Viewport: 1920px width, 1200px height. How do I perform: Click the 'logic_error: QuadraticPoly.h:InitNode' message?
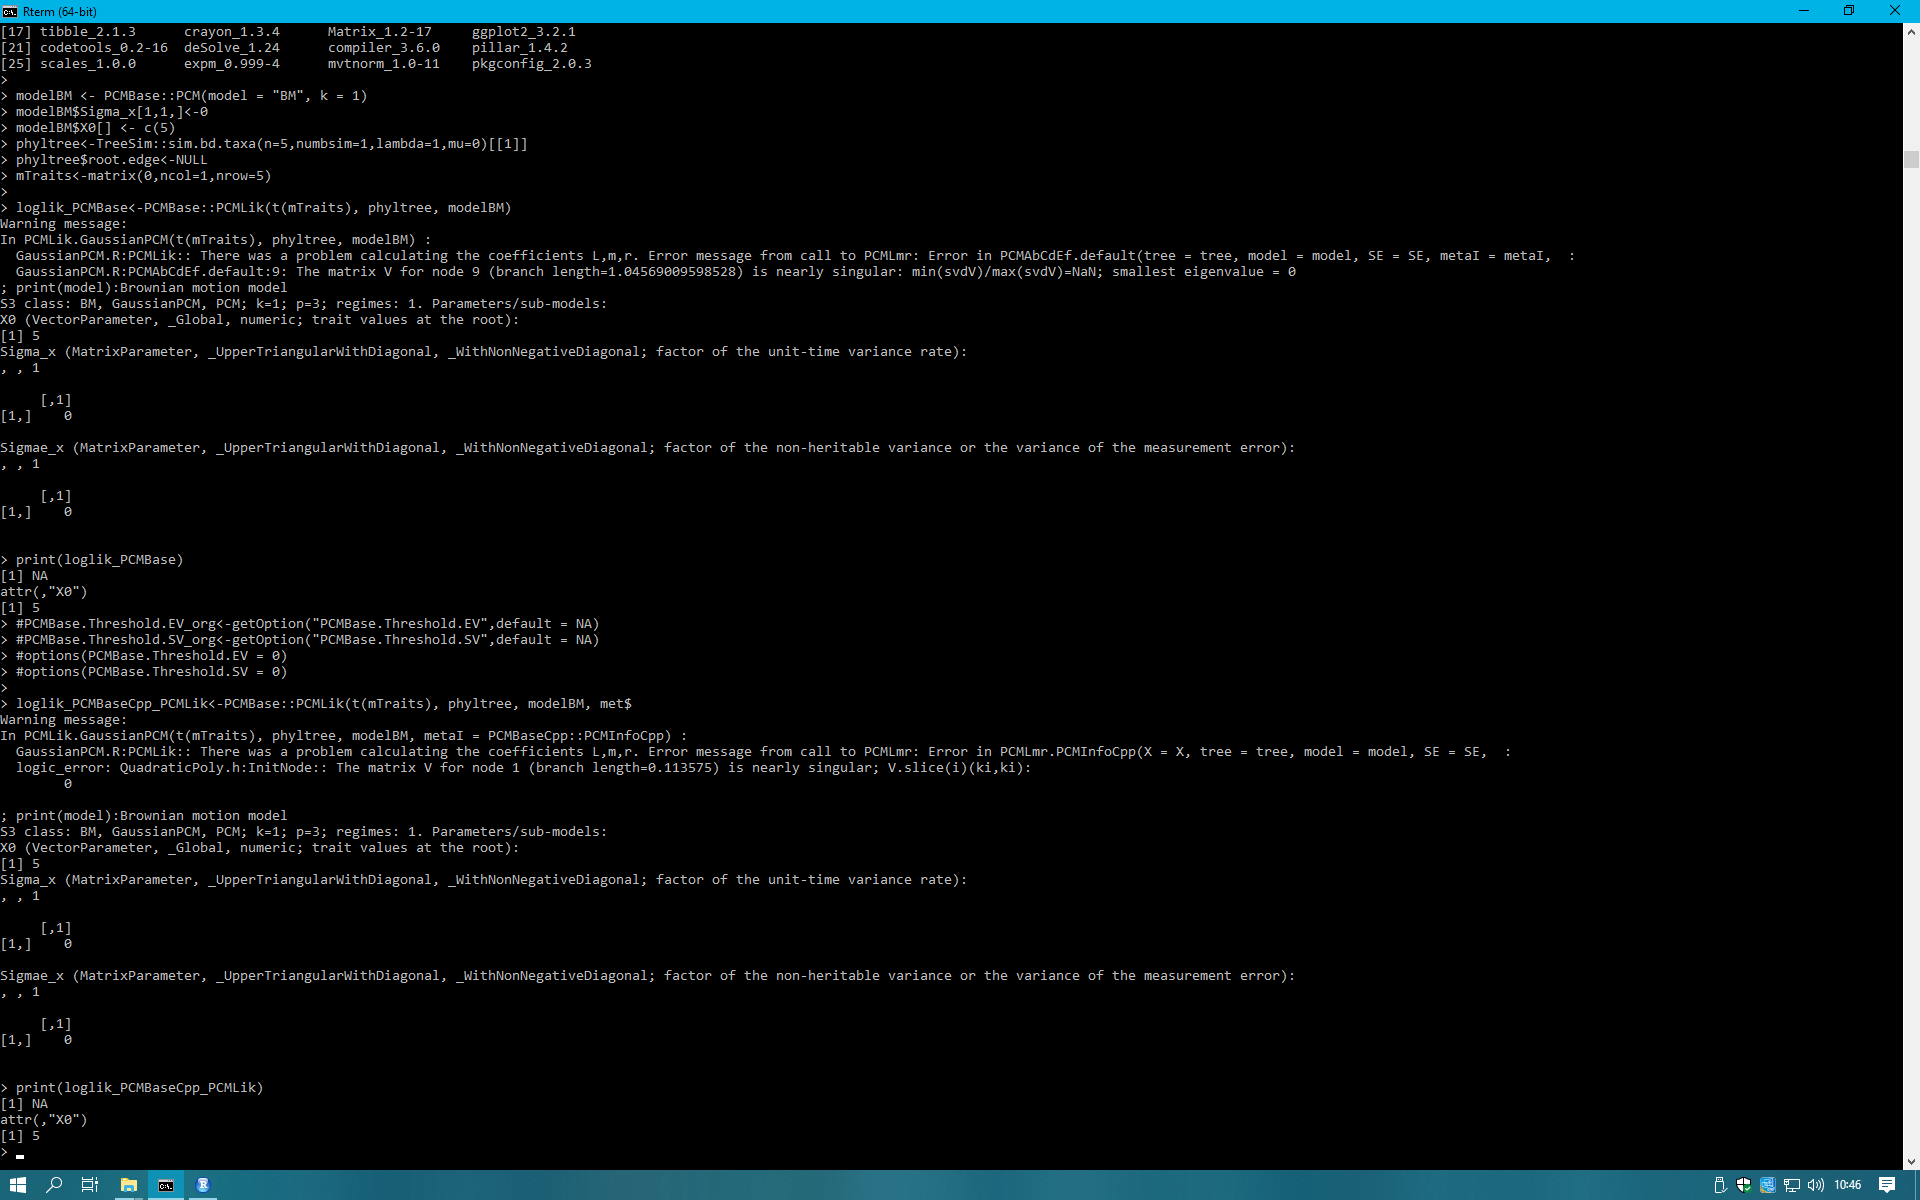click(523, 768)
